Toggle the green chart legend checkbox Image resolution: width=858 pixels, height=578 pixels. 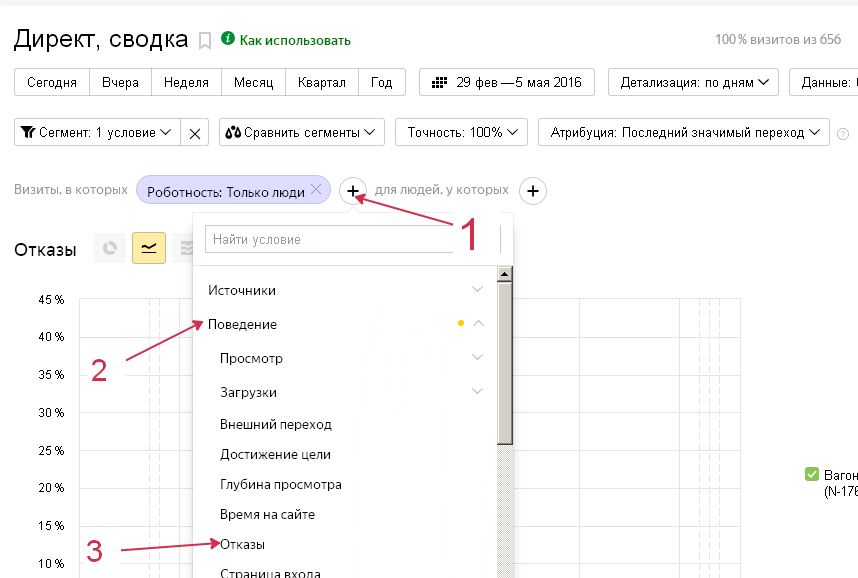point(812,474)
